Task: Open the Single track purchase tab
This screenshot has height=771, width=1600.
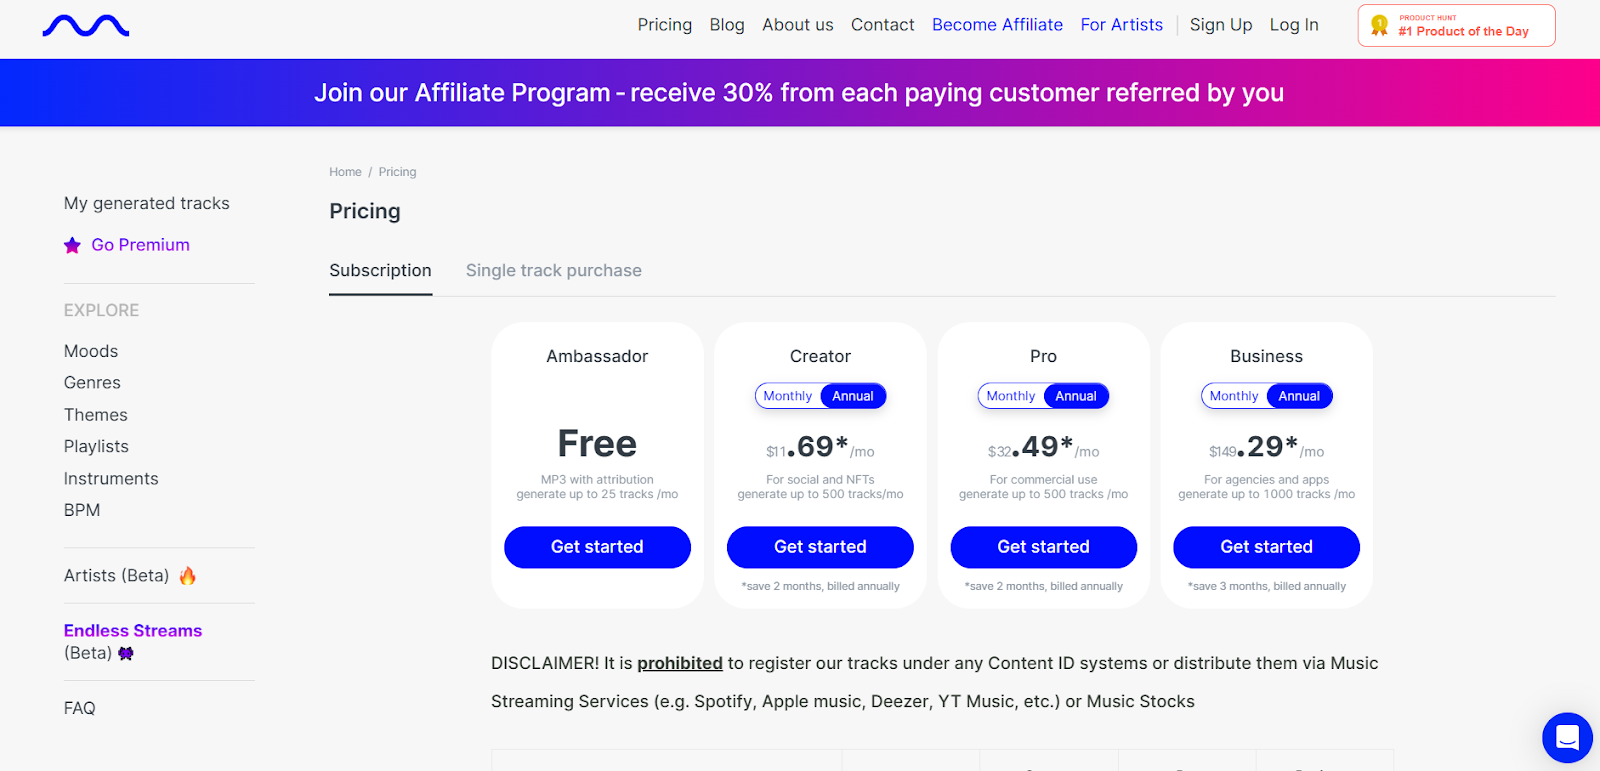Action: coord(554,271)
